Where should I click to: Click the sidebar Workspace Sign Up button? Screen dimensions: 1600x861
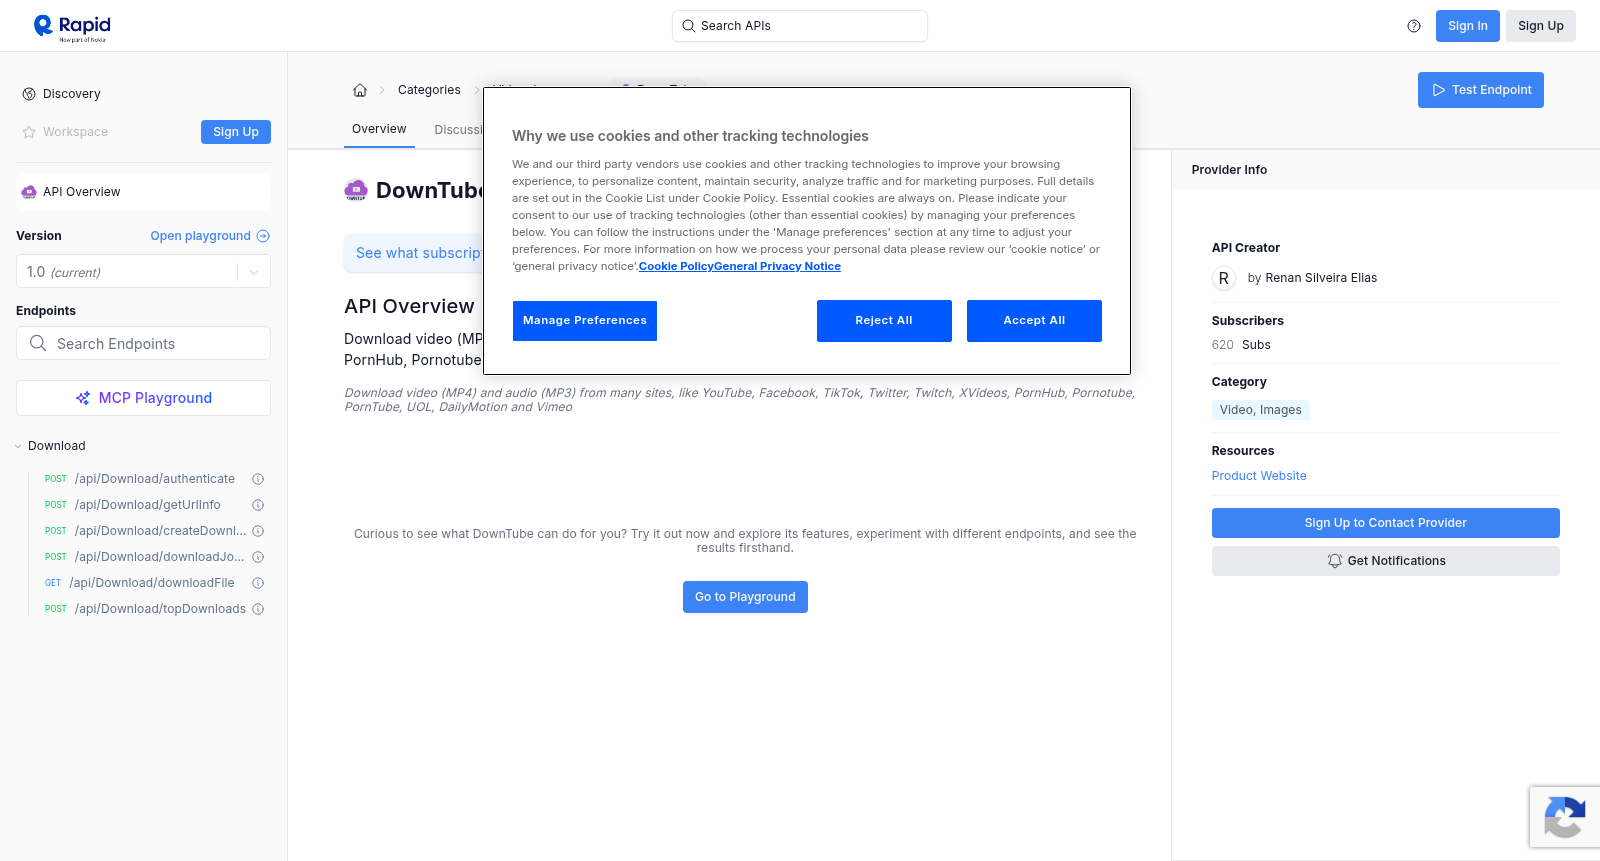[x=236, y=132]
